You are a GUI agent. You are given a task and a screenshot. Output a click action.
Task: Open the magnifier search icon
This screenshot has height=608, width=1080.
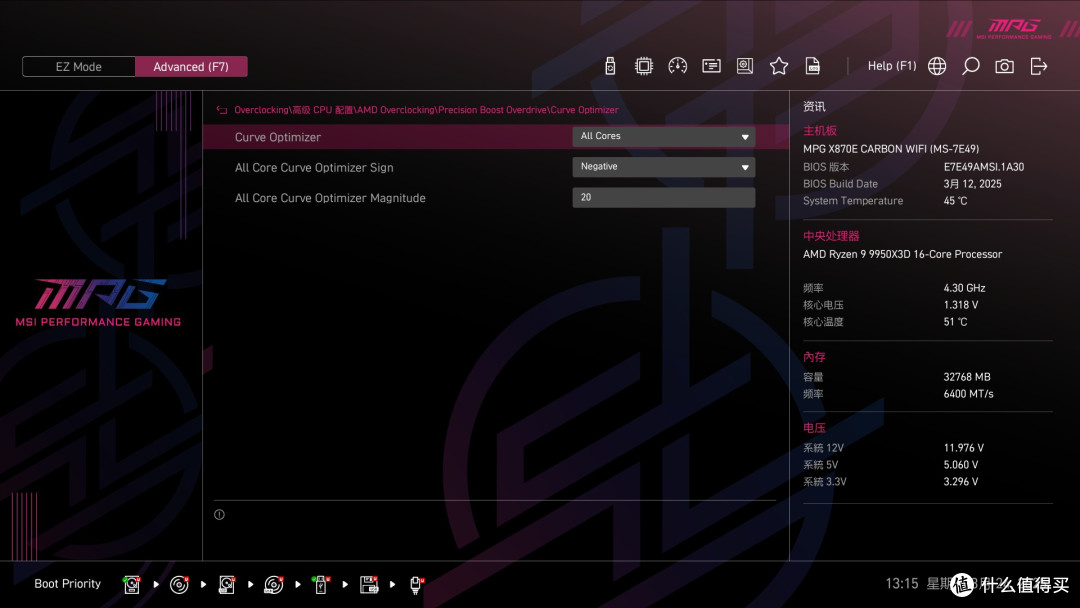point(970,66)
